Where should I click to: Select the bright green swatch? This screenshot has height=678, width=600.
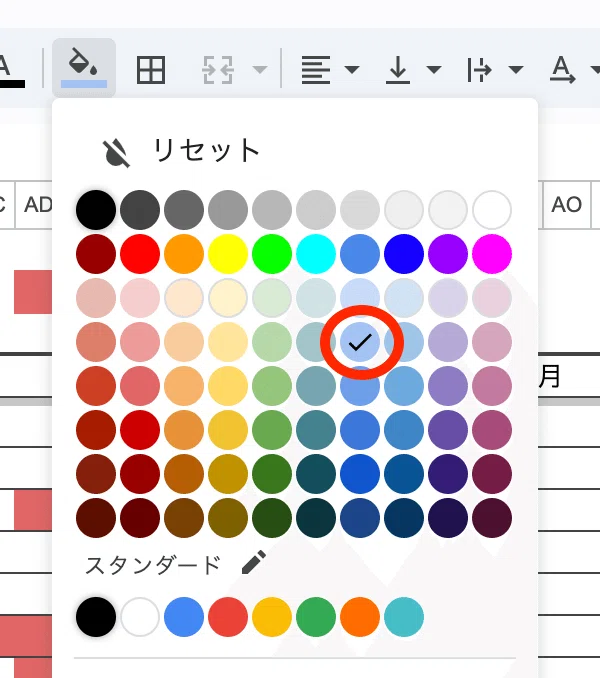(x=272, y=254)
